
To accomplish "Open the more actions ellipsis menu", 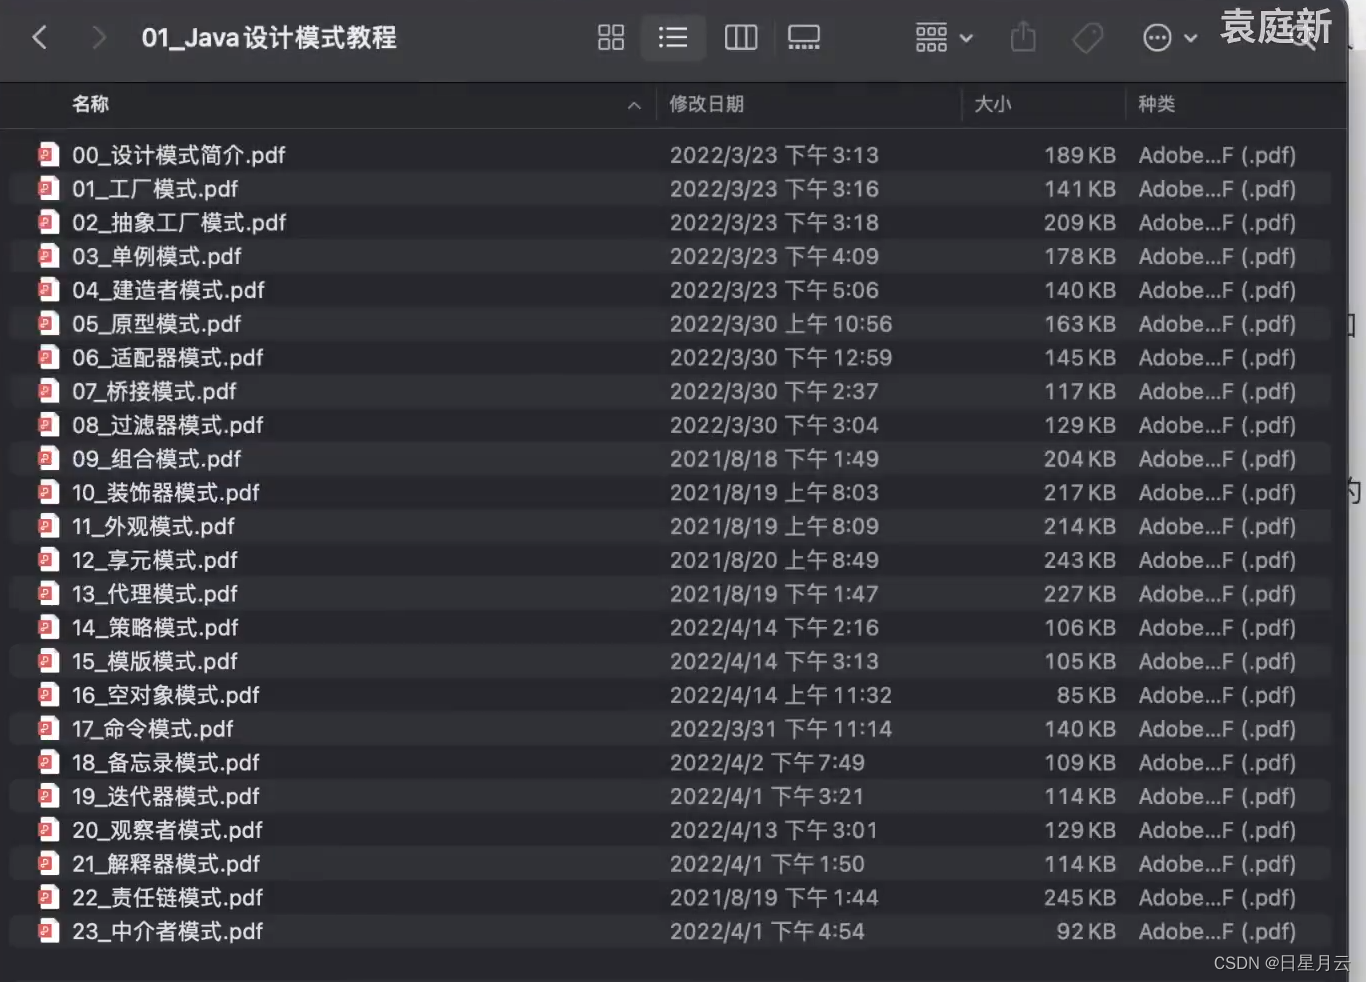I will pyautogui.click(x=1169, y=38).
